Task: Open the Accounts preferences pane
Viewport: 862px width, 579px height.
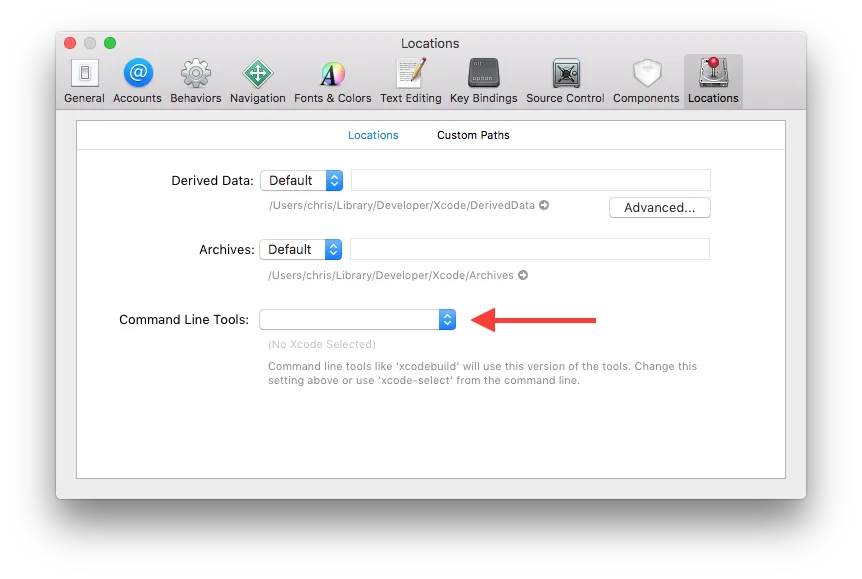Action: pyautogui.click(x=137, y=81)
